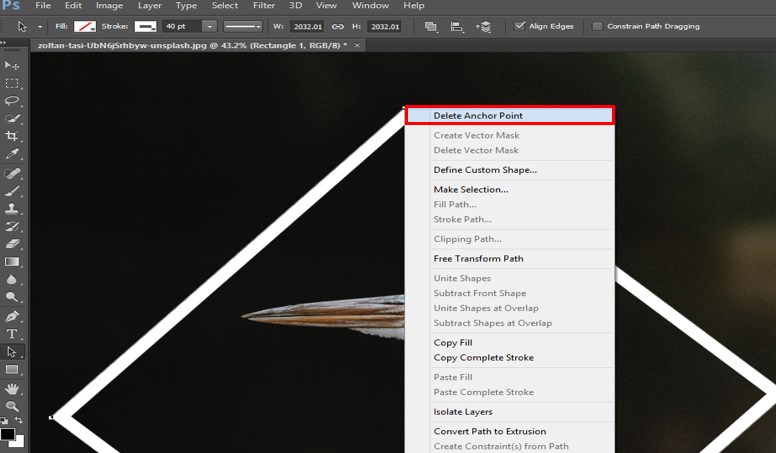Select the Brush tool
Image resolution: width=776 pixels, height=453 pixels.
click(12, 192)
